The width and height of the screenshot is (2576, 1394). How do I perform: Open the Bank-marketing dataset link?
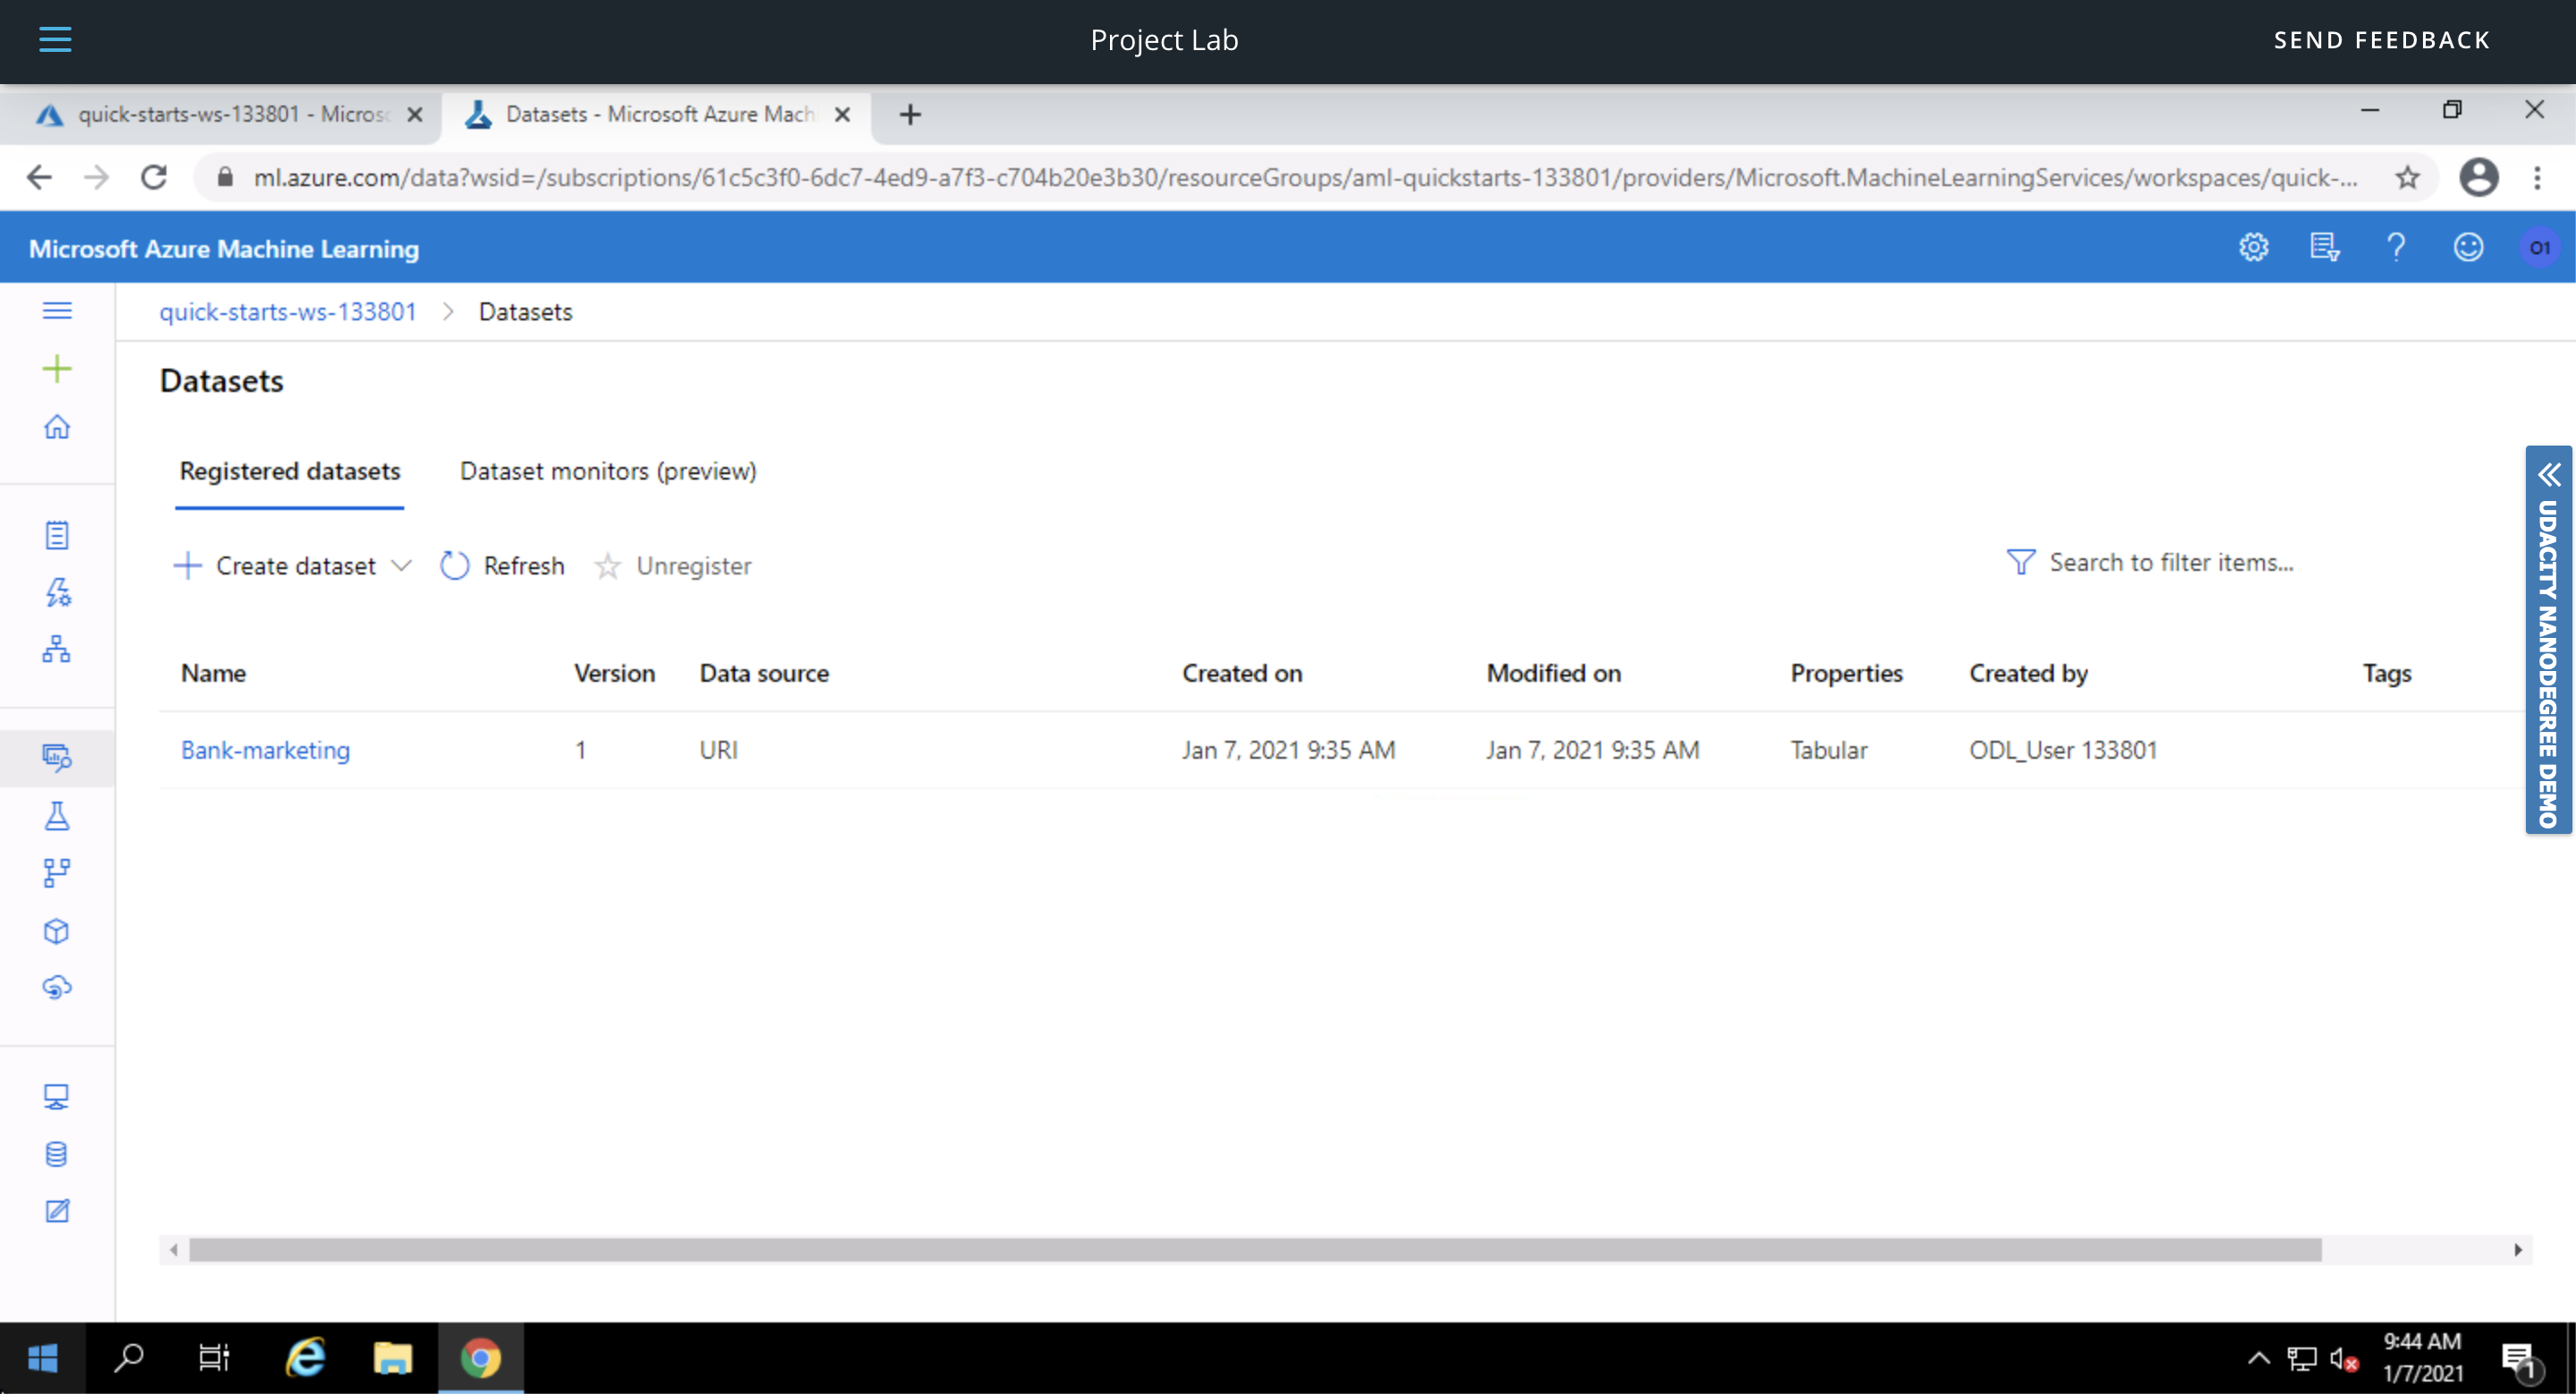[265, 750]
